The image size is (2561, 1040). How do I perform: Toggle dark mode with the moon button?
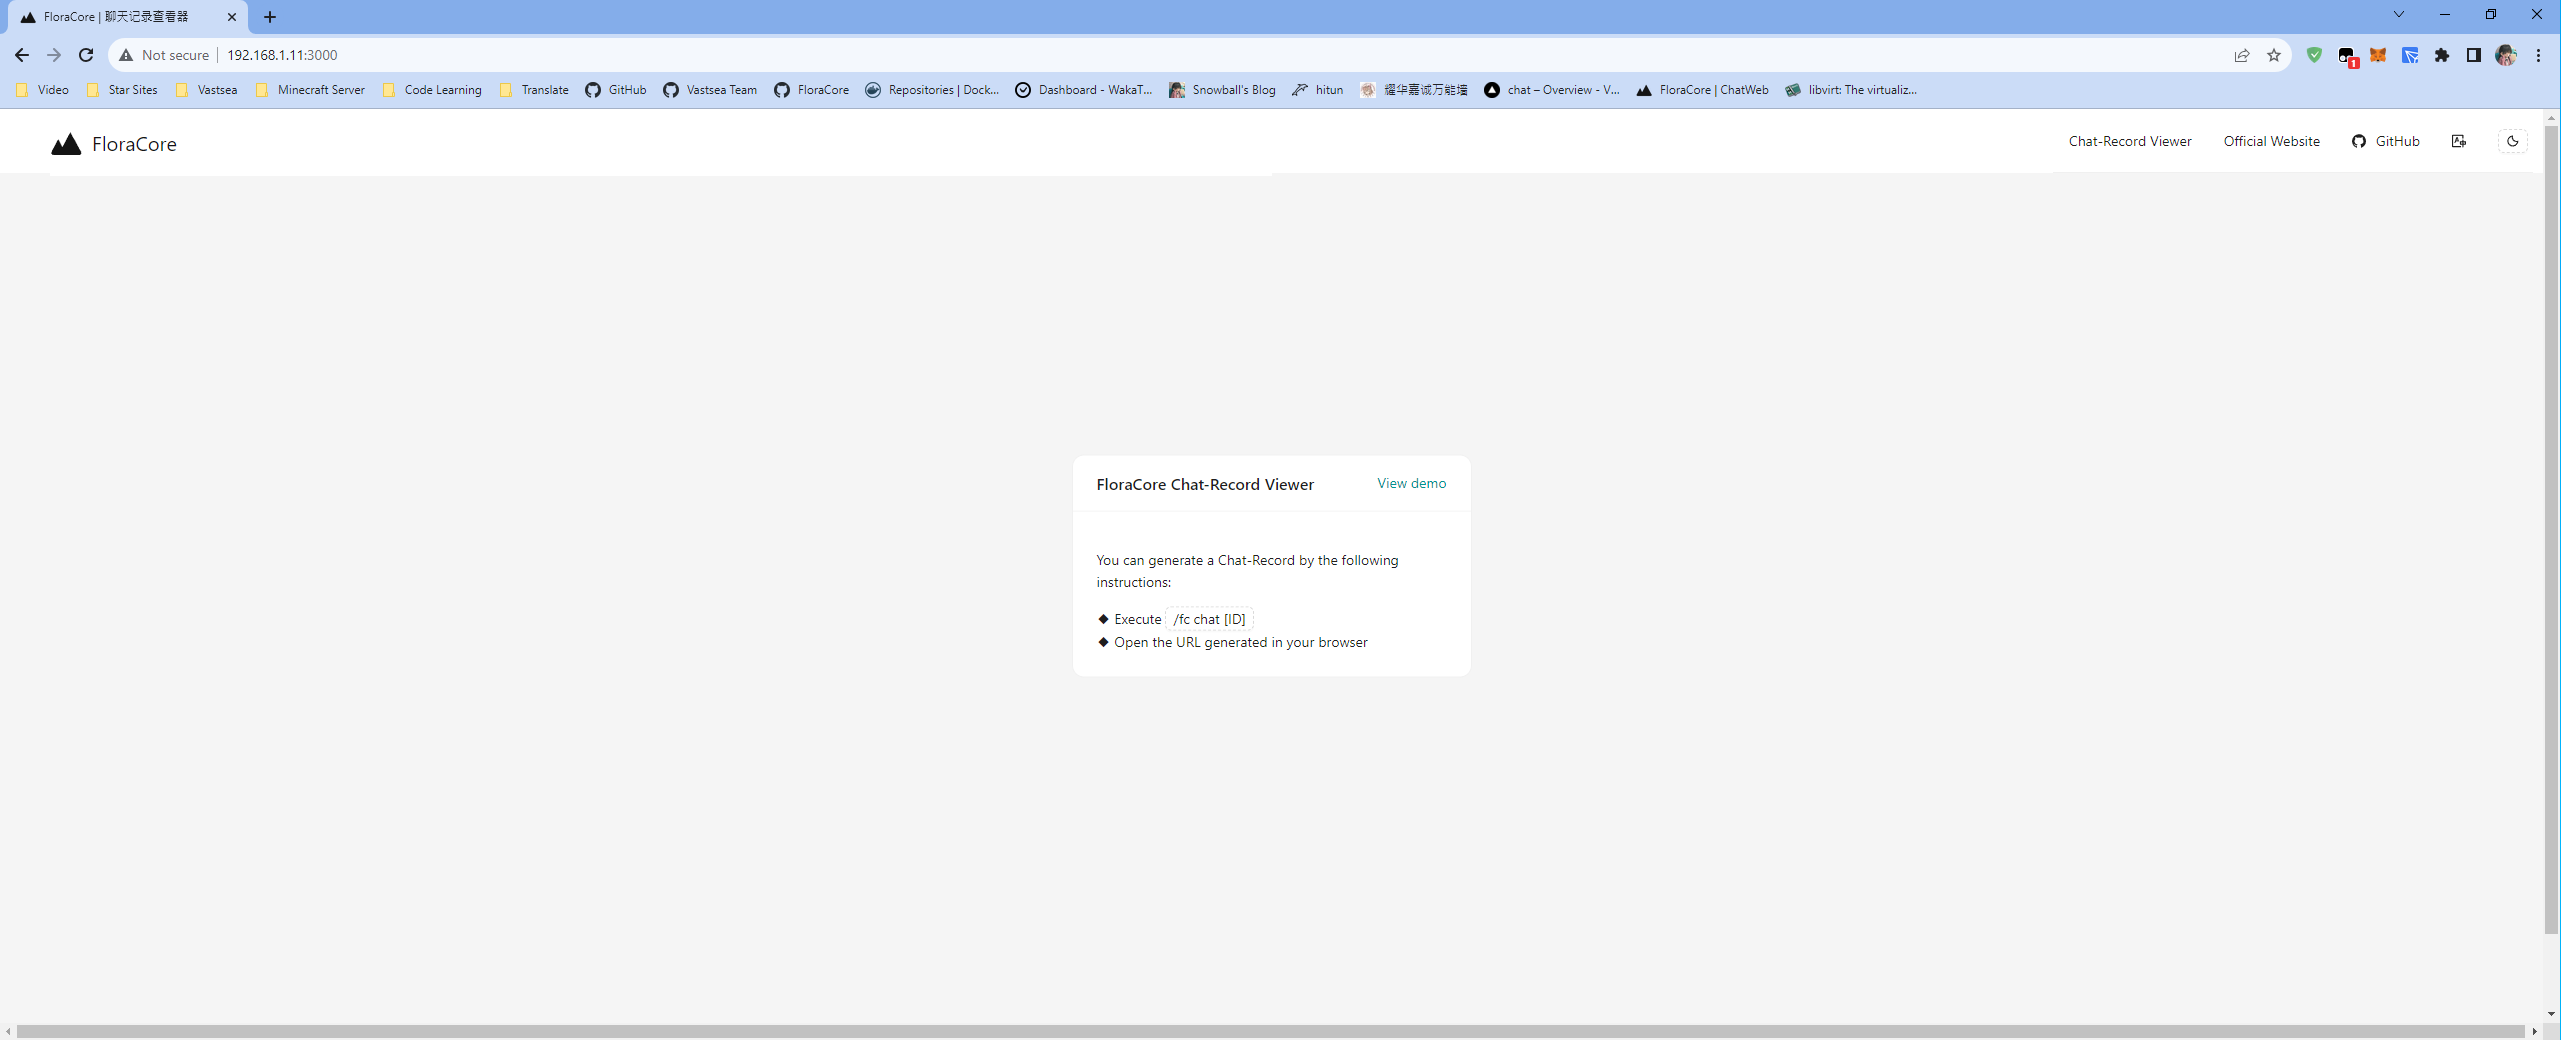tap(2511, 141)
